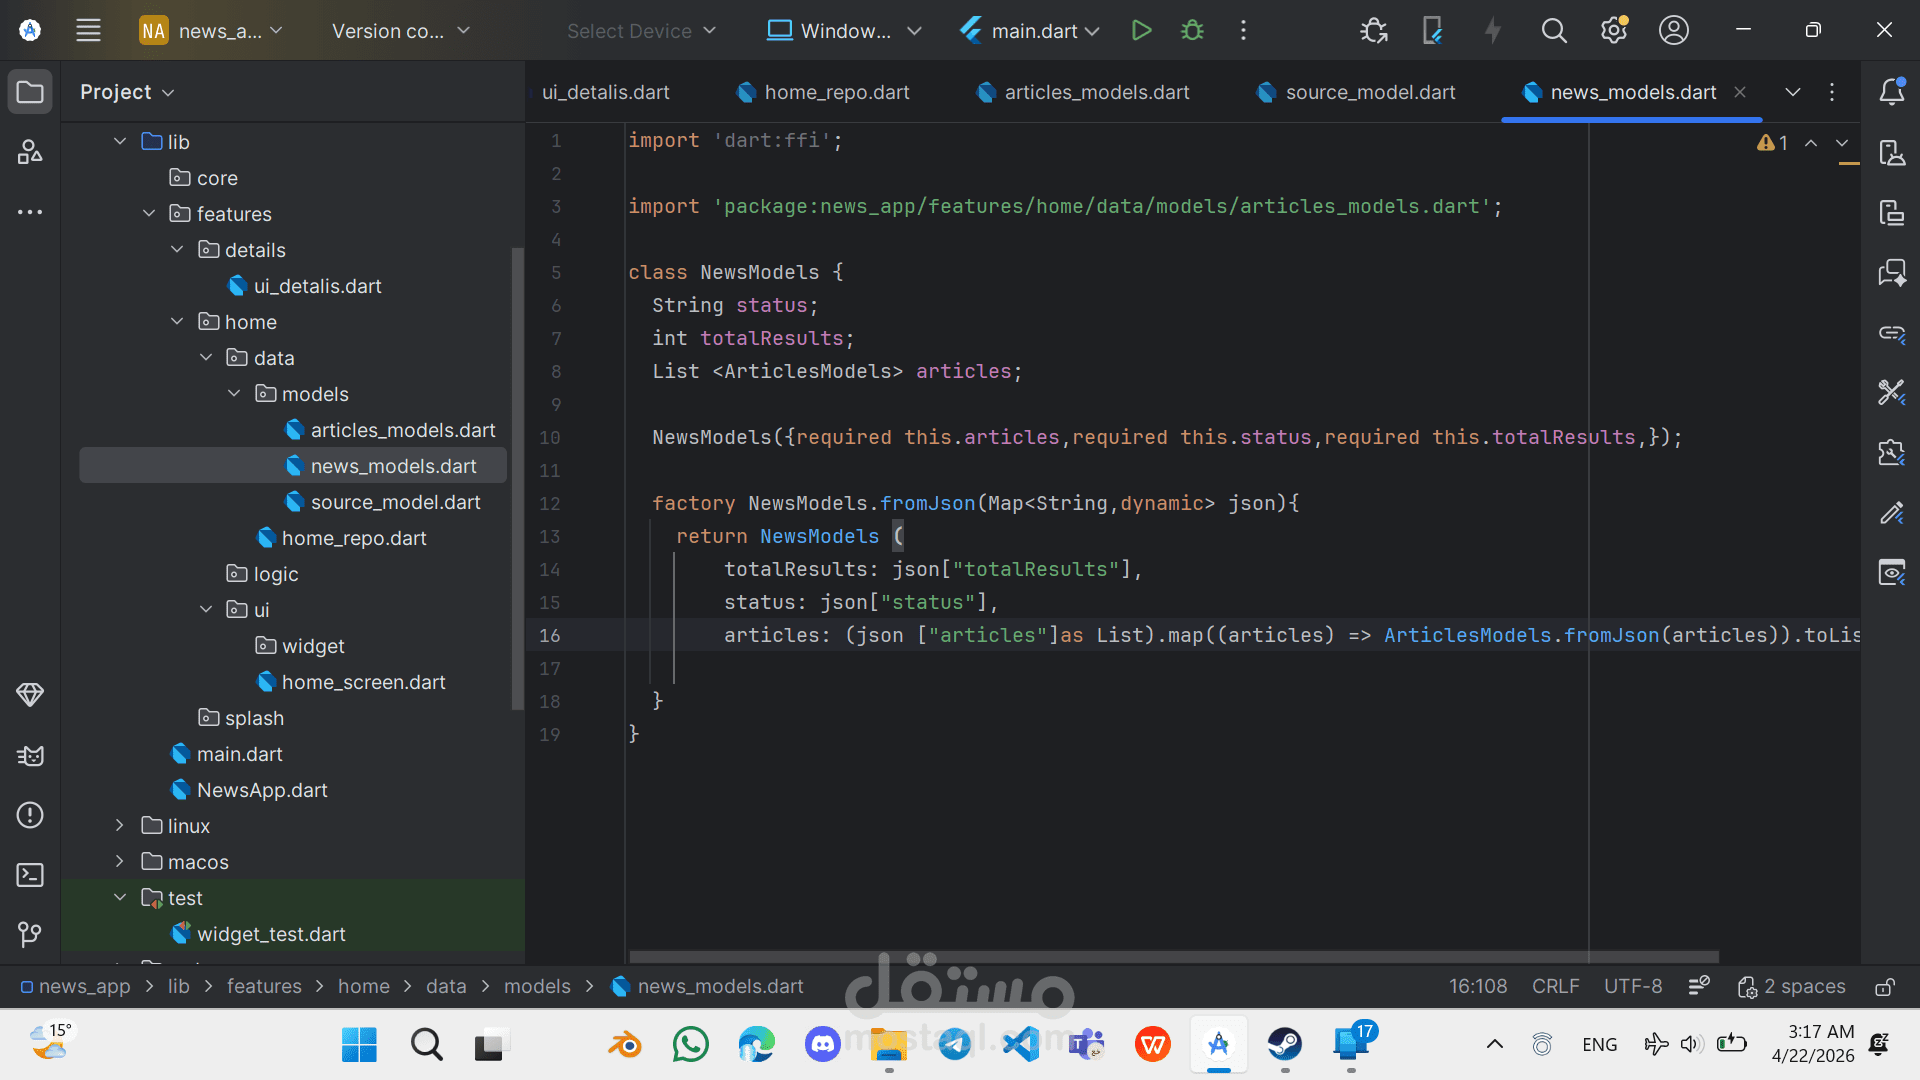This screenshot has height=1080, width=1920.
Task: Run main.dart with the green play icon
Action: click(x=1141, y=31)
